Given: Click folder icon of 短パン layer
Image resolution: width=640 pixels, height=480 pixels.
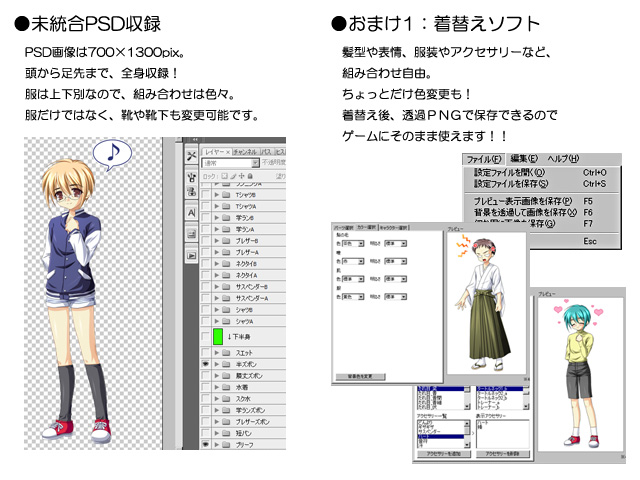Looking at the screenshot, I should (x=227, y=433).
